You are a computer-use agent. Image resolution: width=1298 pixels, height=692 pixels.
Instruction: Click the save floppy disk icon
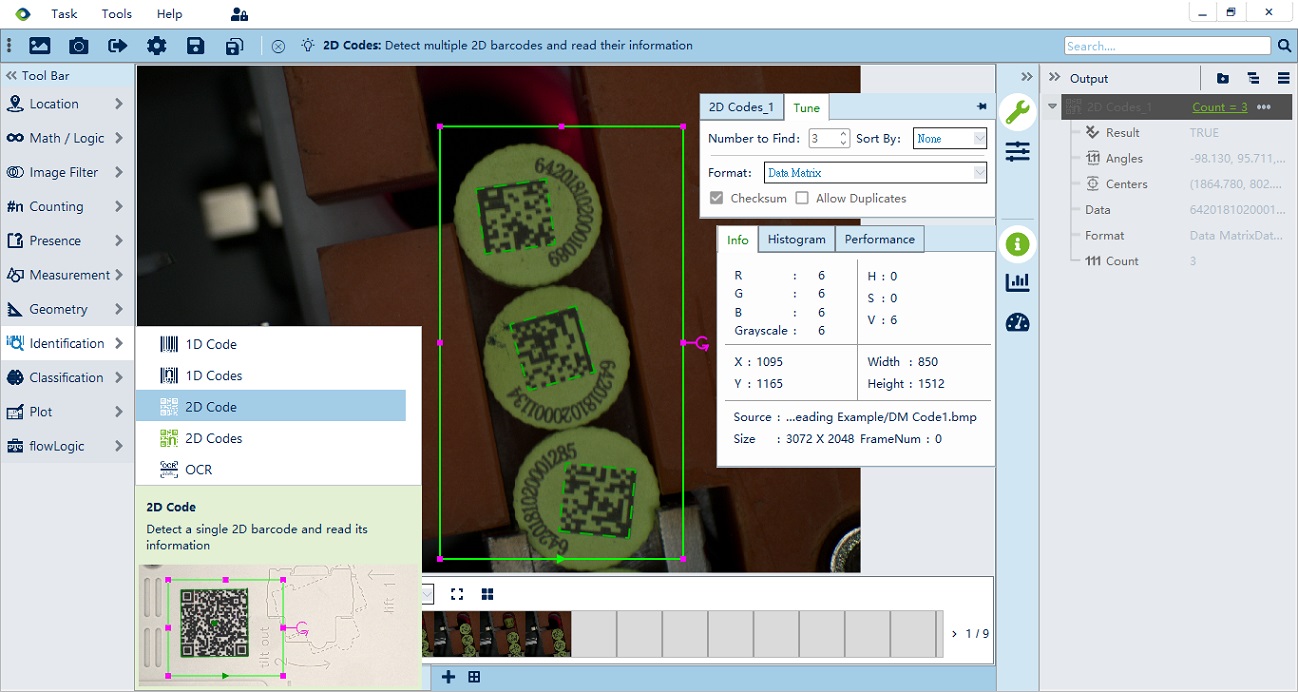pos(196,45)
